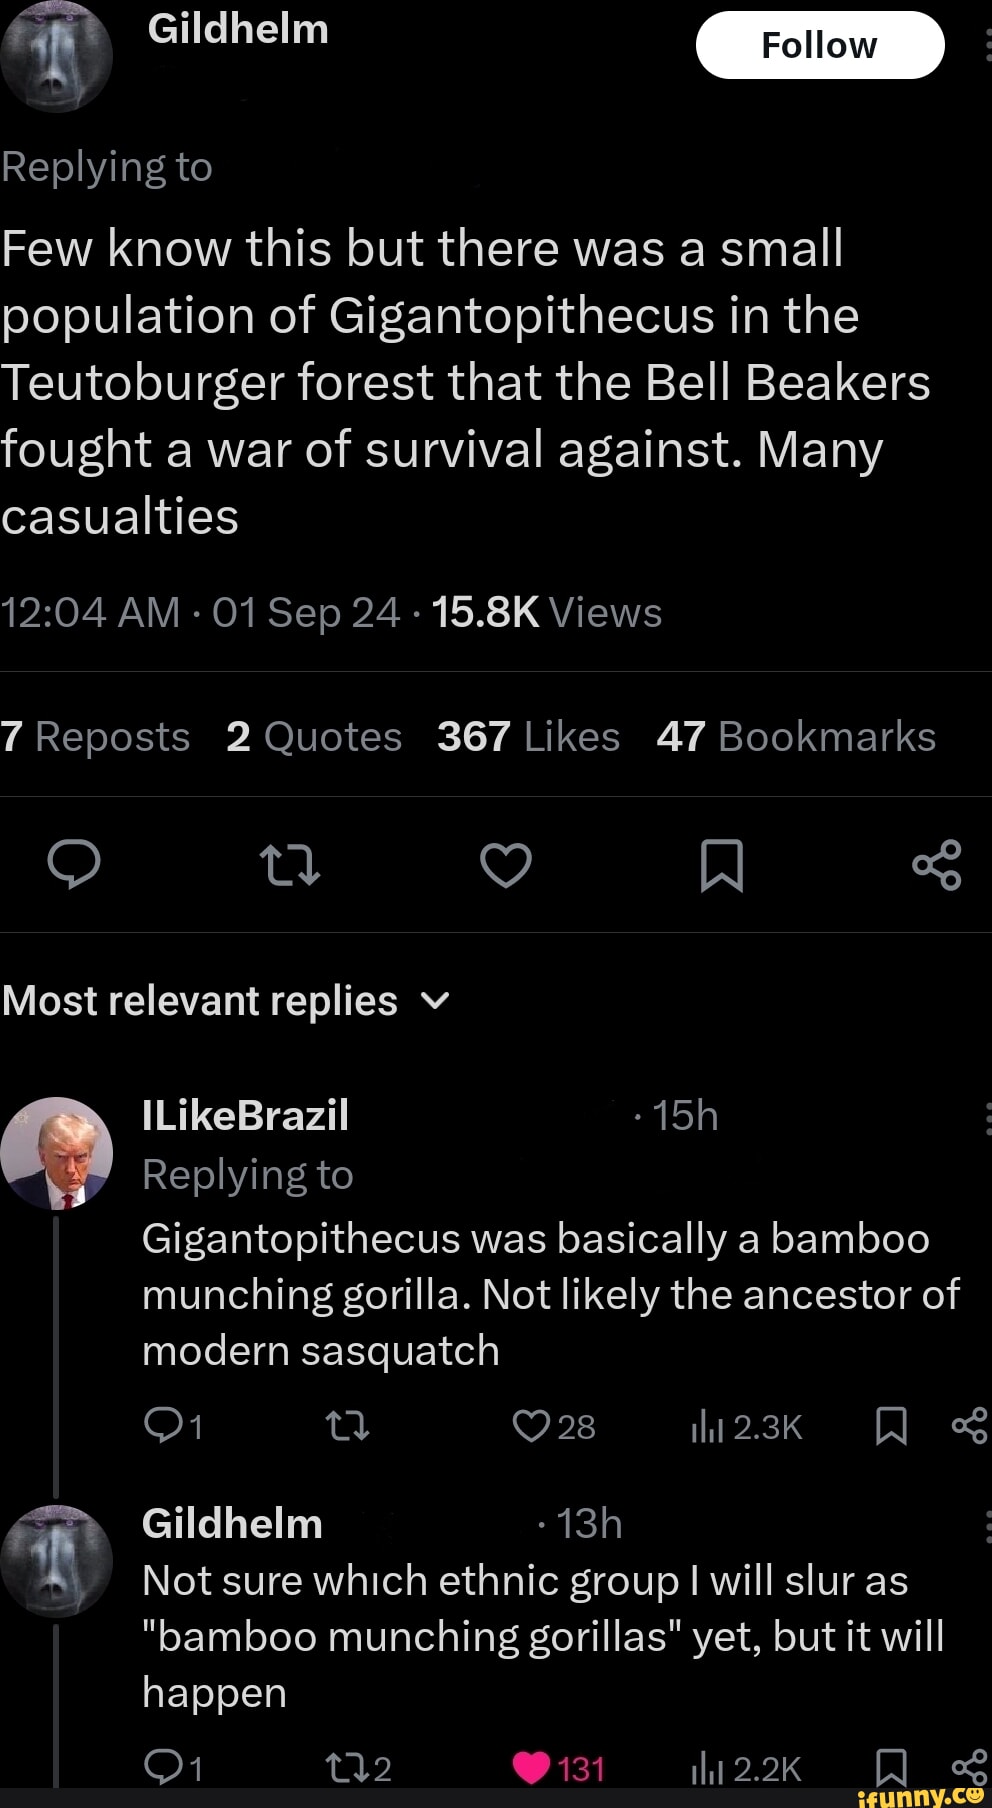This screenshot has width=992, height=1808.
Task: Open more options on ILikeBrazil's comment
Action: (x=987, y=1117)
